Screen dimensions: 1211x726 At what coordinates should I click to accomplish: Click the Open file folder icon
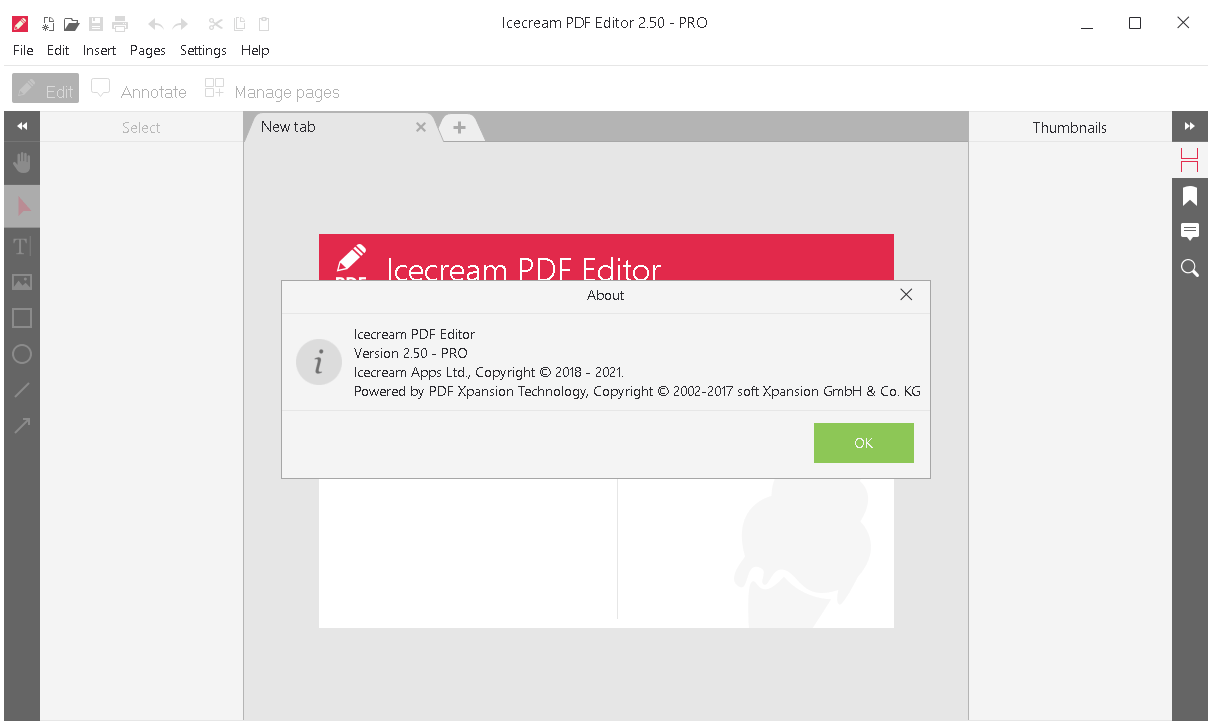click(x=71, y=24)
